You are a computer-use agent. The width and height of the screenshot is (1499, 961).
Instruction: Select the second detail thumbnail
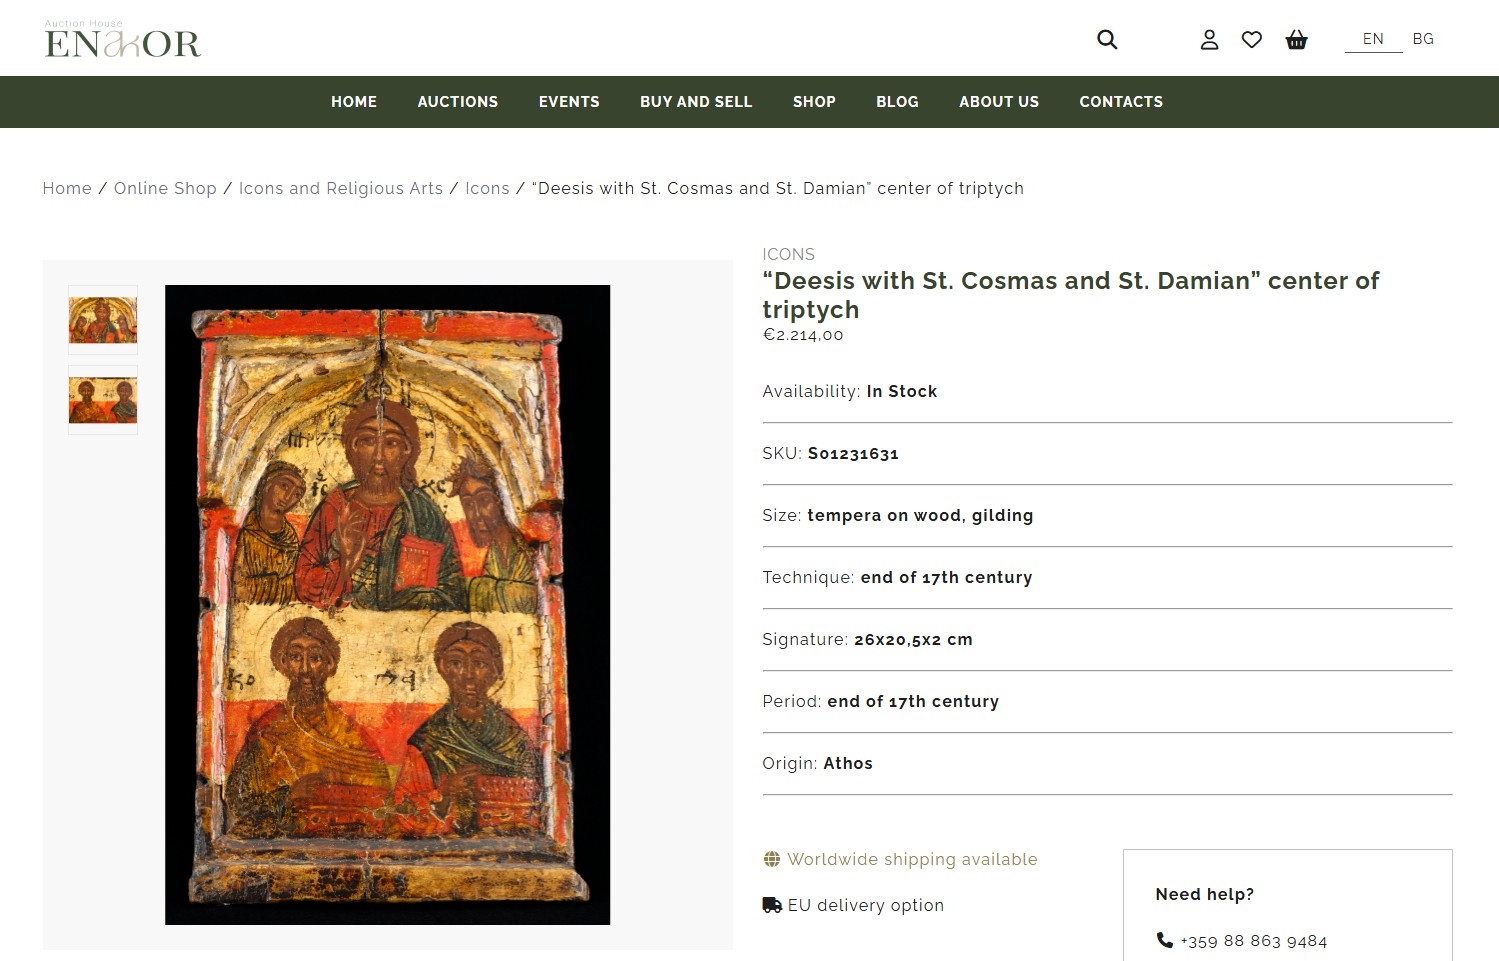(x=103, y=400)
